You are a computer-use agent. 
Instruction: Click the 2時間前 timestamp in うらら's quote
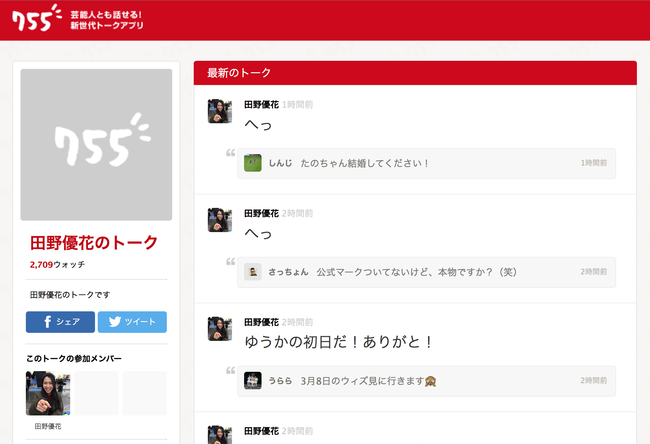coord(594,381)
